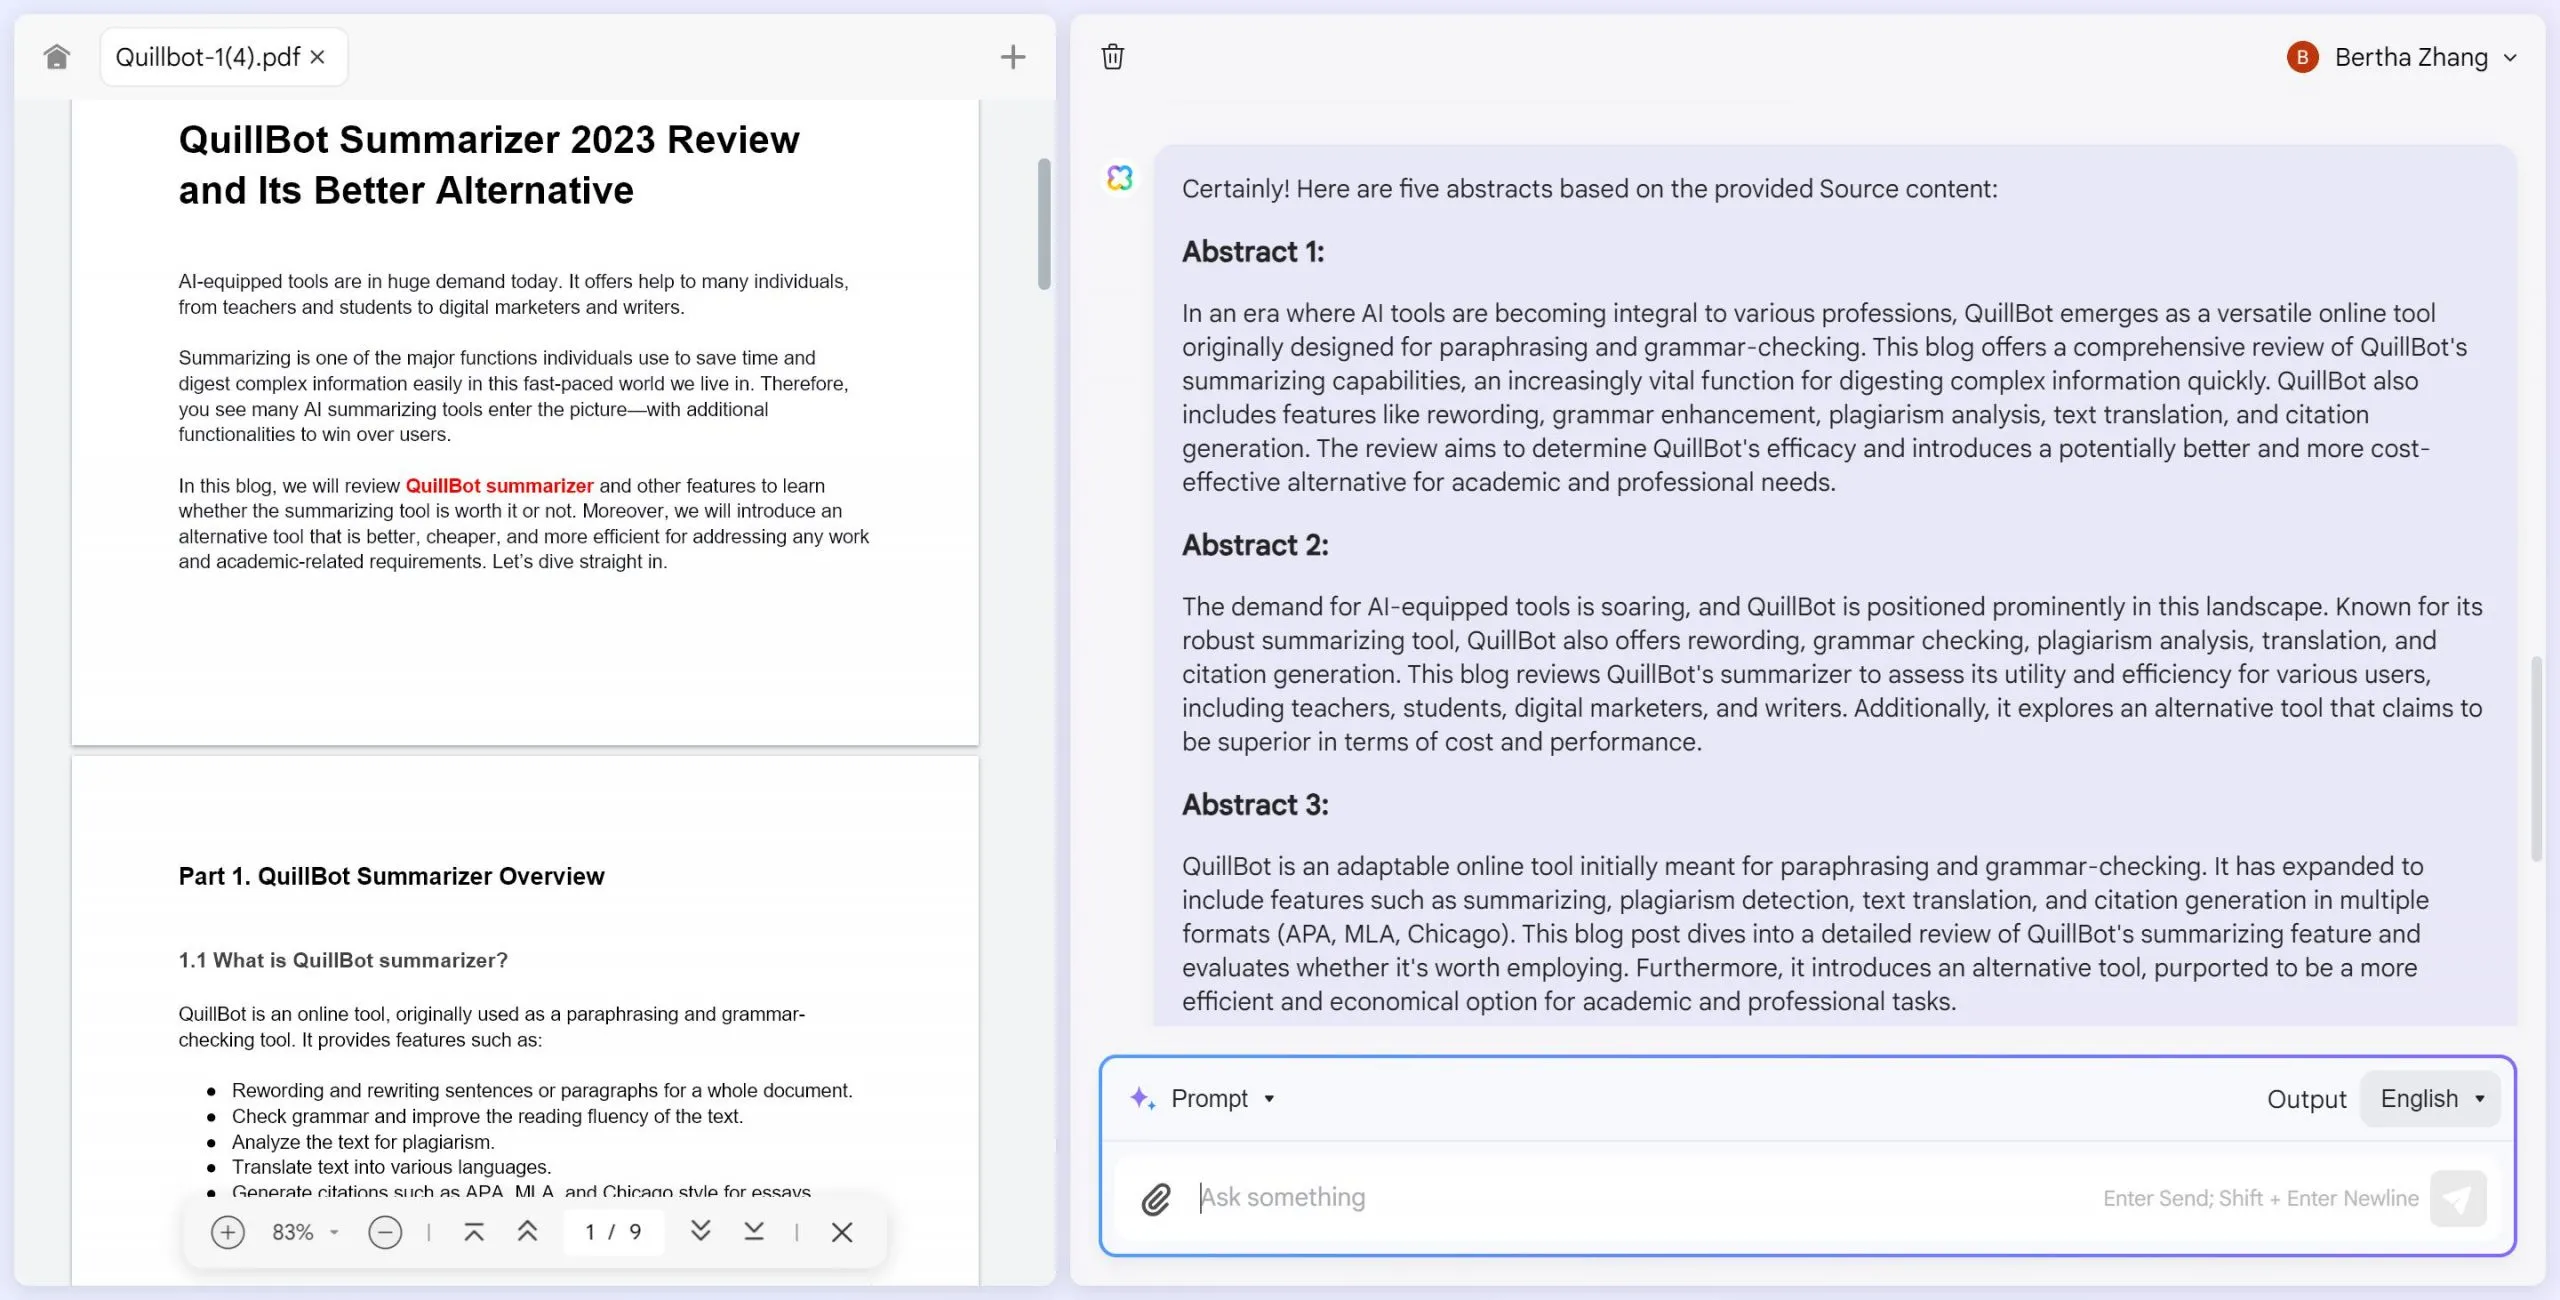Attach a file using the paperclip icon
This screenshot has height=1300, width=2560.
click(1156, 1197)
